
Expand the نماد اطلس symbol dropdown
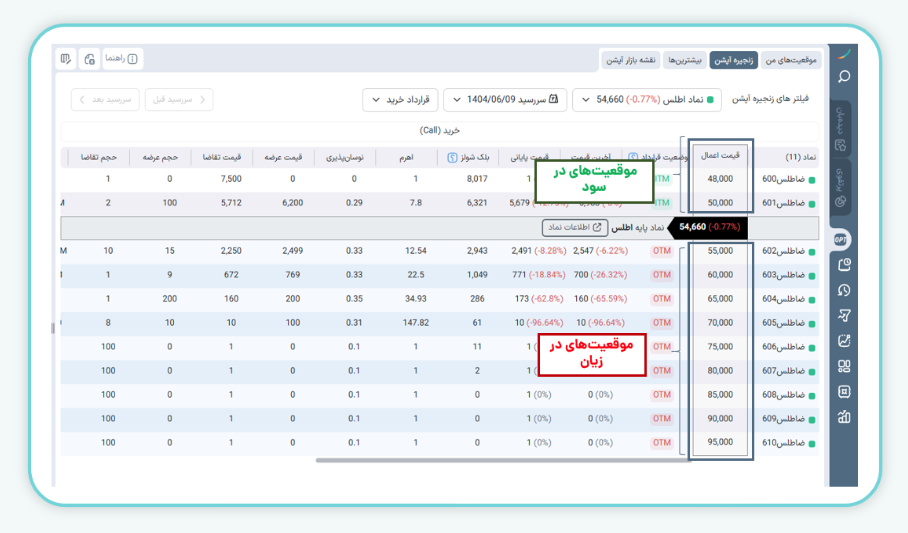(x=647, y=100)
